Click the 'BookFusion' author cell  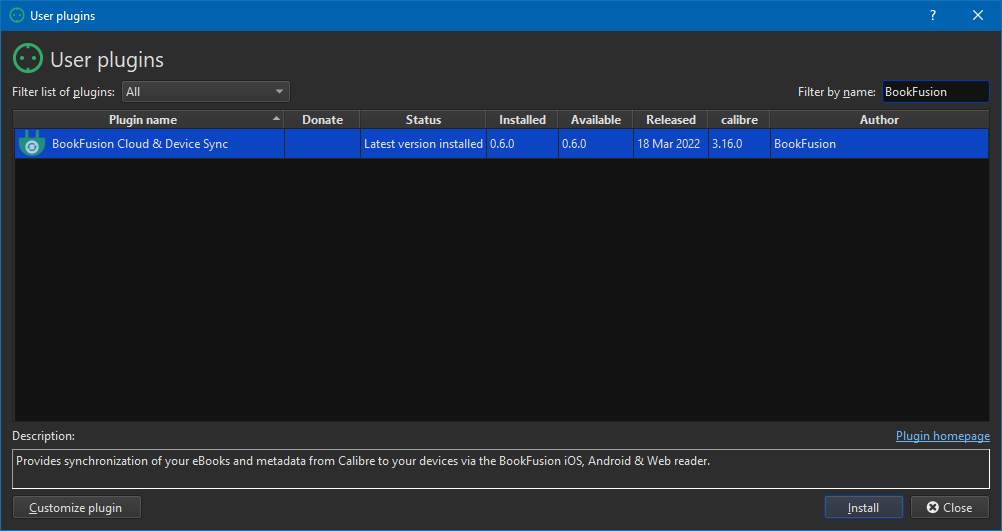[879, 144]
